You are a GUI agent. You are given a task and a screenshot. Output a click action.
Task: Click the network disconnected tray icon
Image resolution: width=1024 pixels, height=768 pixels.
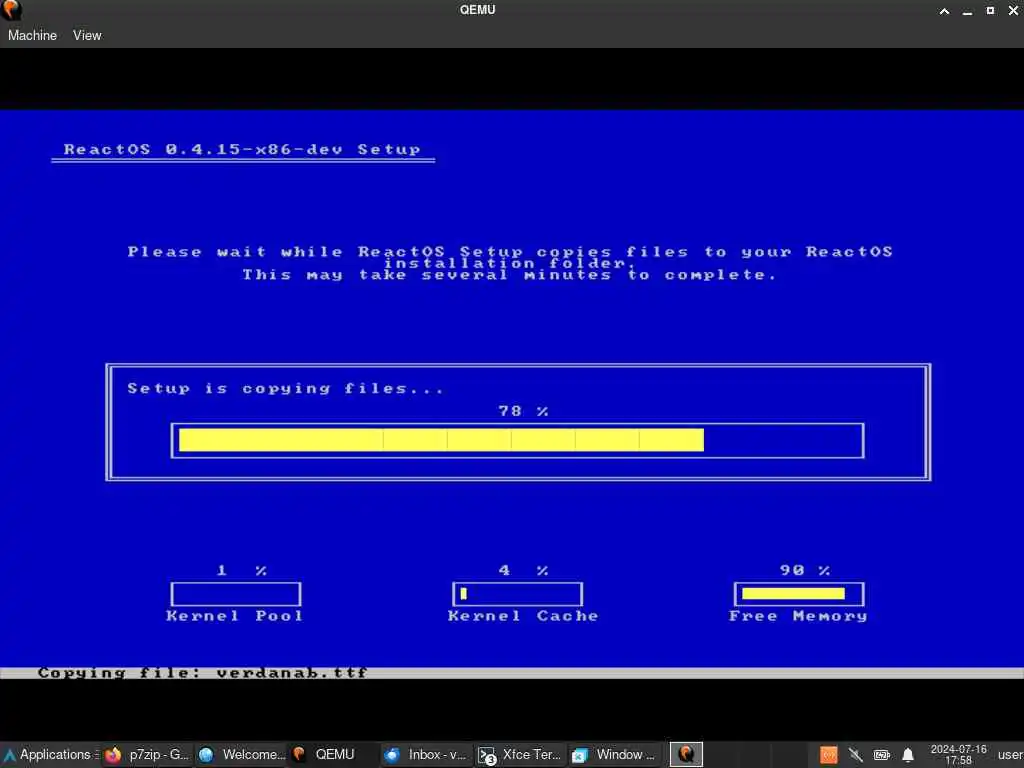click(x=855, y=755)
